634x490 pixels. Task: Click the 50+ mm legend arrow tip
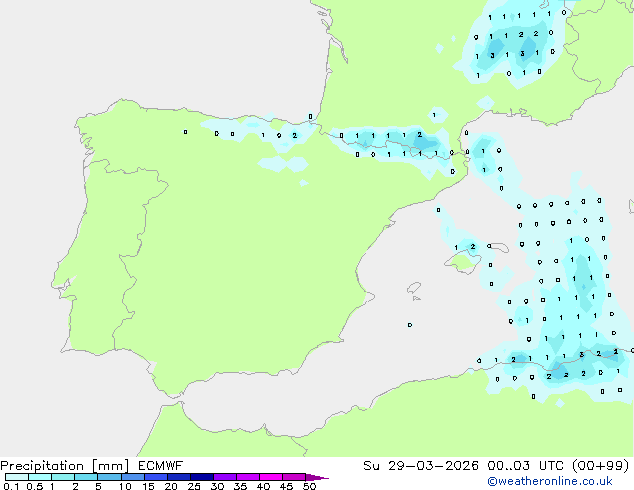317,477
